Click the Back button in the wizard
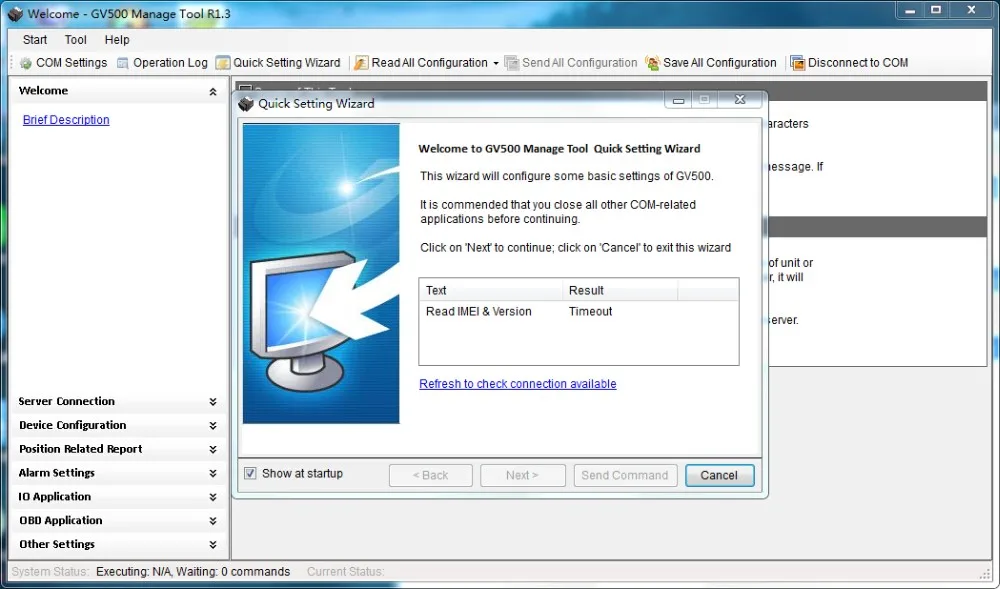The height and width of the screenshot is (589, 1000). tap(430, 476)
